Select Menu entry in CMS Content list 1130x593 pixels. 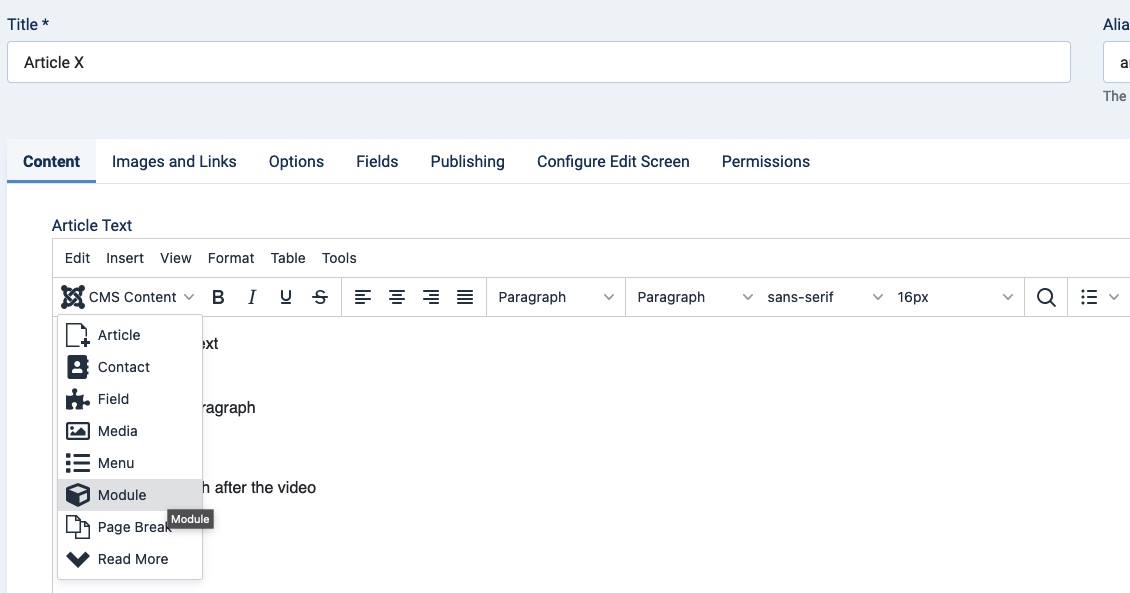click(x=130, y=463)
